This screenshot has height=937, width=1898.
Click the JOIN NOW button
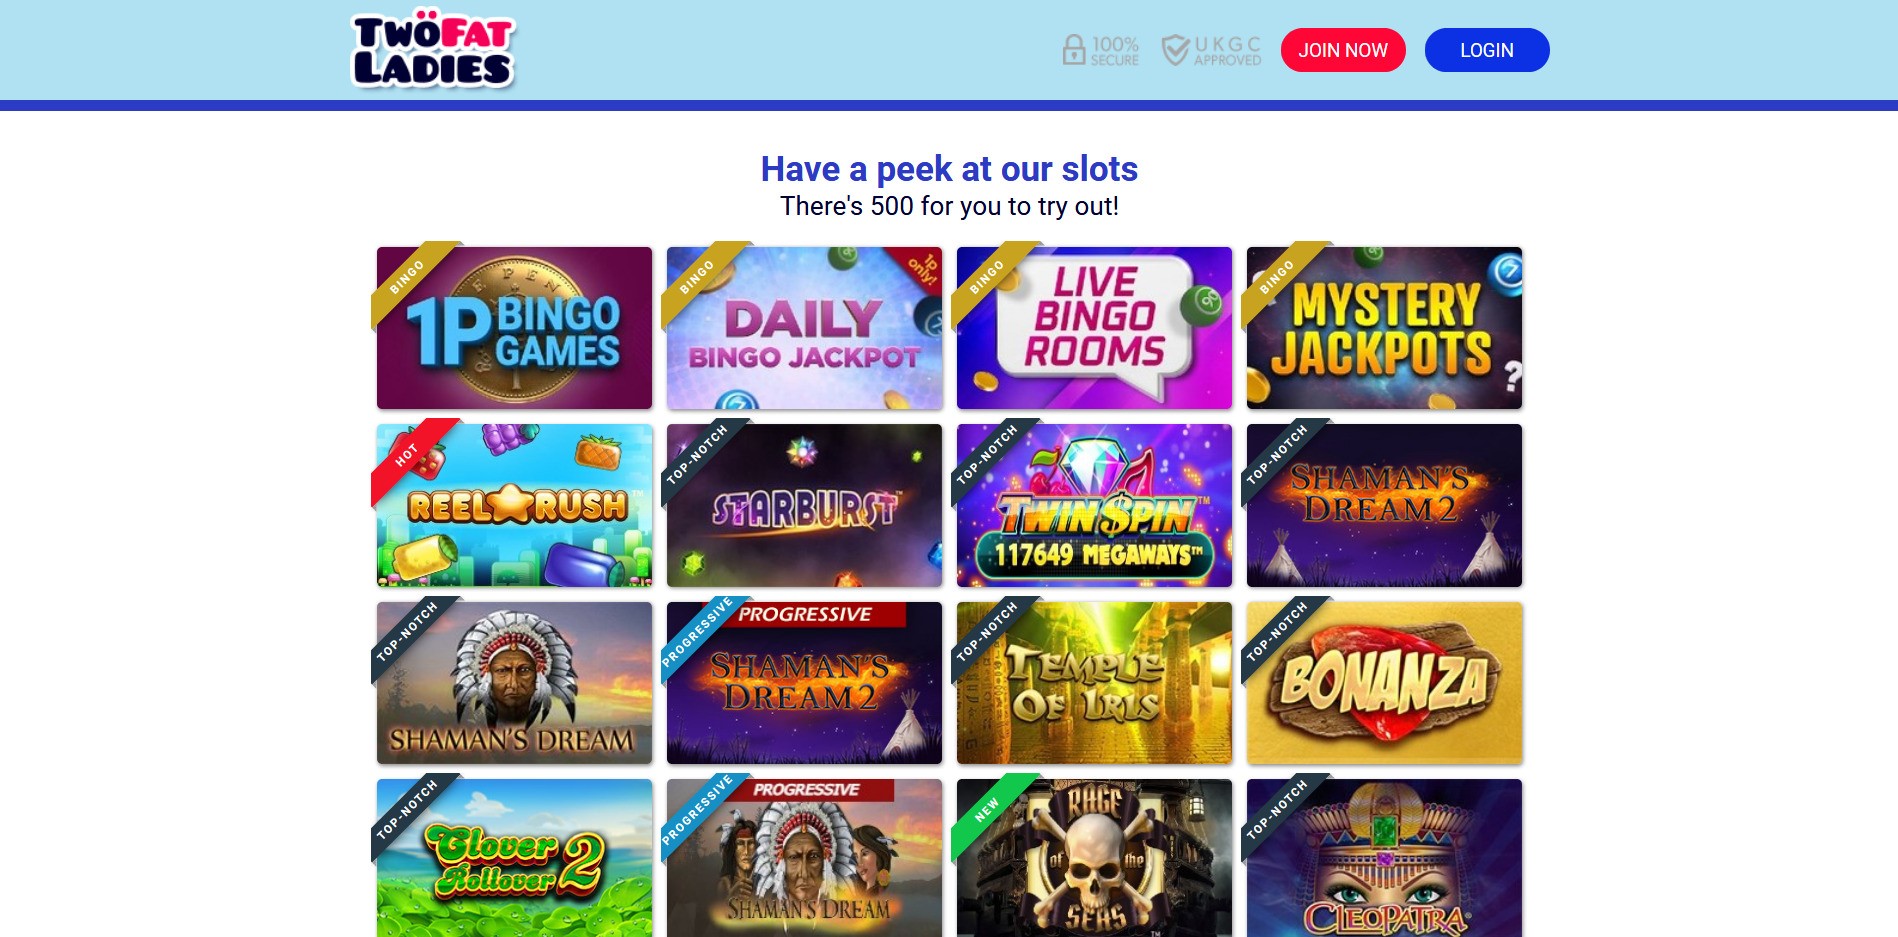tap(1343, 50)
